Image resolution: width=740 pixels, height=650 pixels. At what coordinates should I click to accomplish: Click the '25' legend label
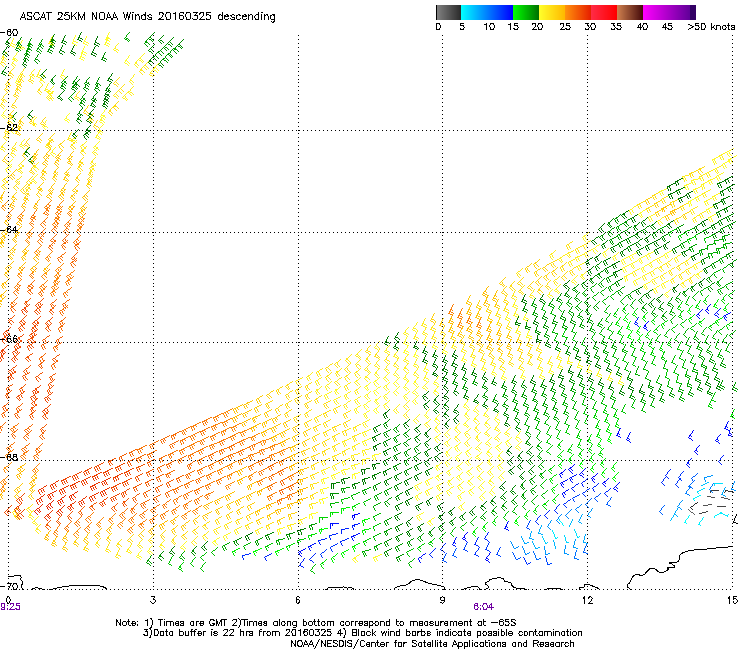pyautogui.click(x=565, y=27)
